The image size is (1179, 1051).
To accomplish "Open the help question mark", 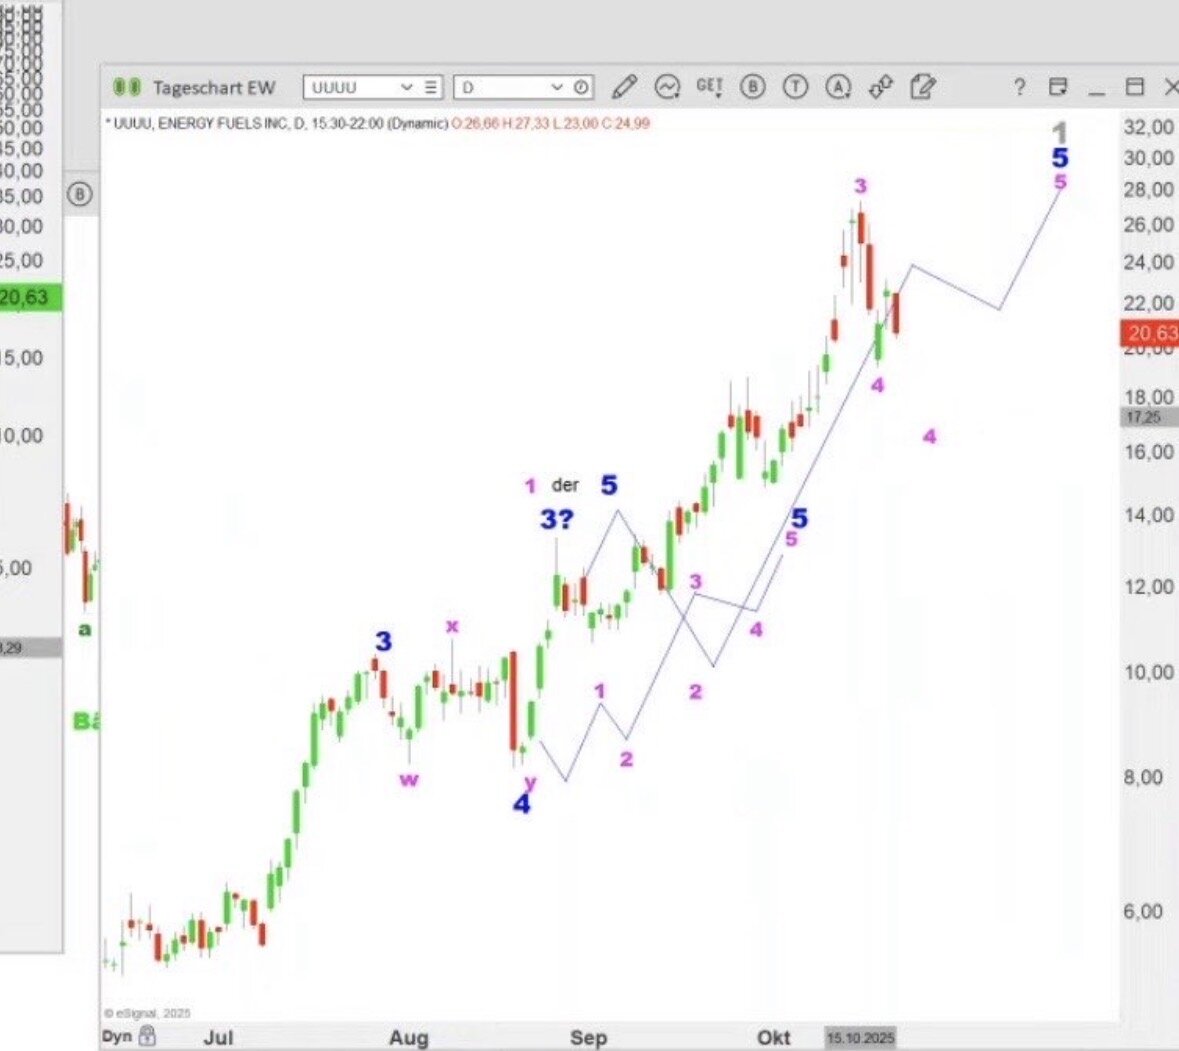I will point(1019,88).
